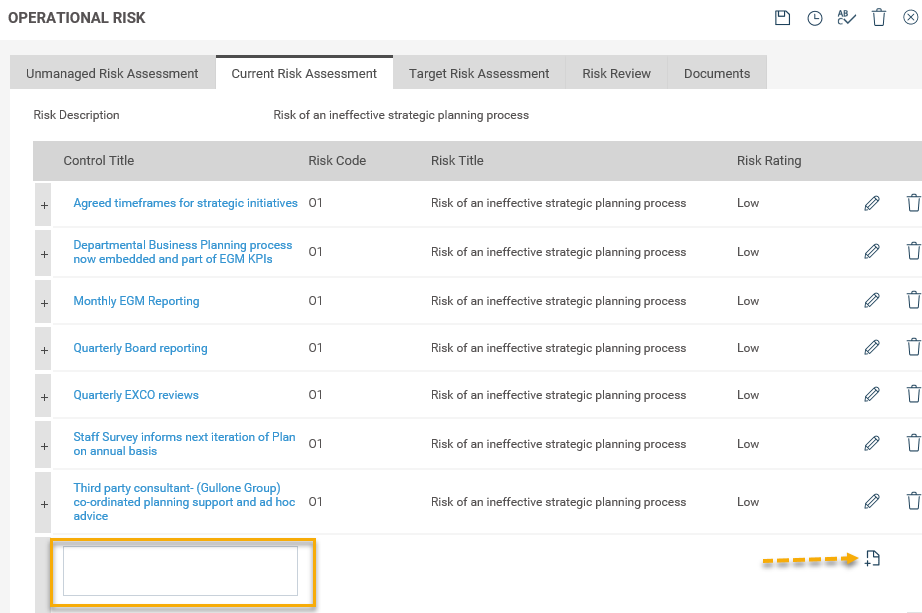Screen dimensions: 922x613
Task: Delete the Quarterly EXCO reviews row
Action: coord(913,394)
